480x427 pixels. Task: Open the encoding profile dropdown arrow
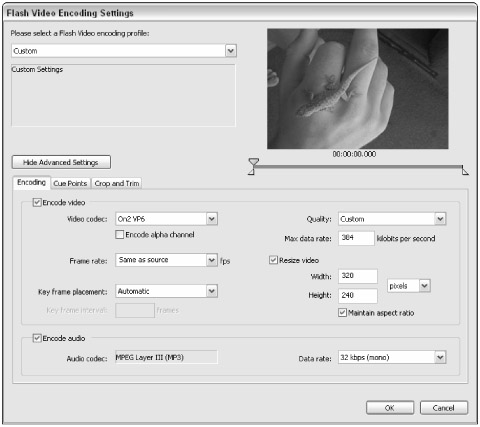[x=231, y=51]
